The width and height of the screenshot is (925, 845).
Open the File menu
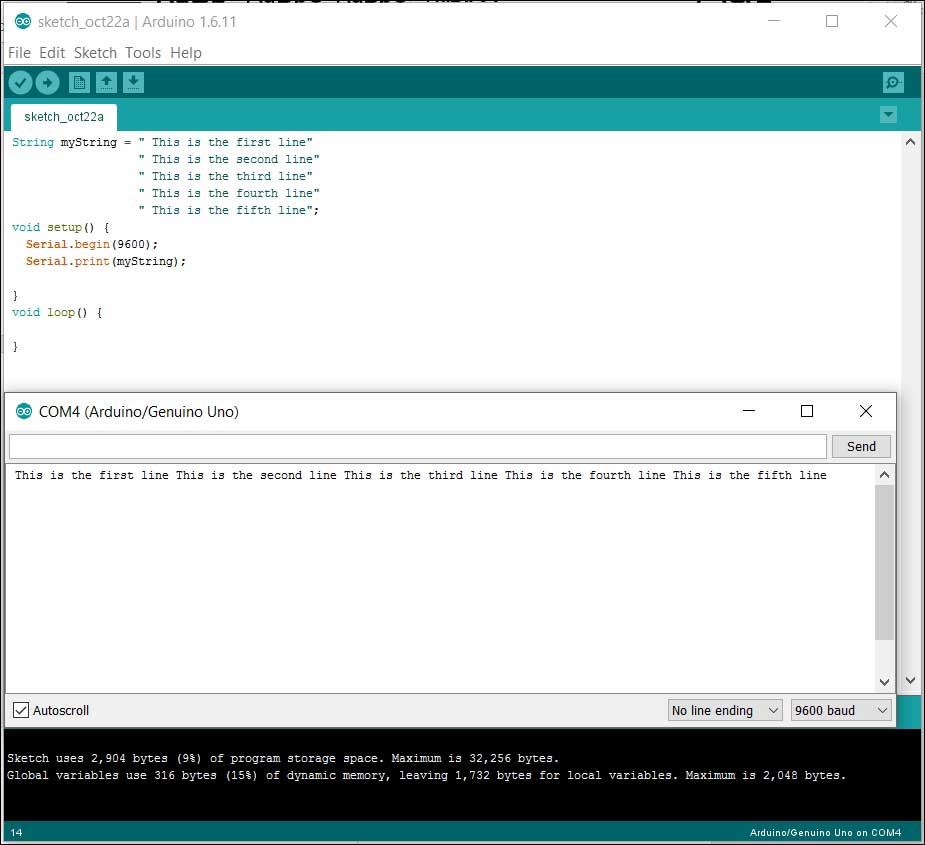pos(19,53)
